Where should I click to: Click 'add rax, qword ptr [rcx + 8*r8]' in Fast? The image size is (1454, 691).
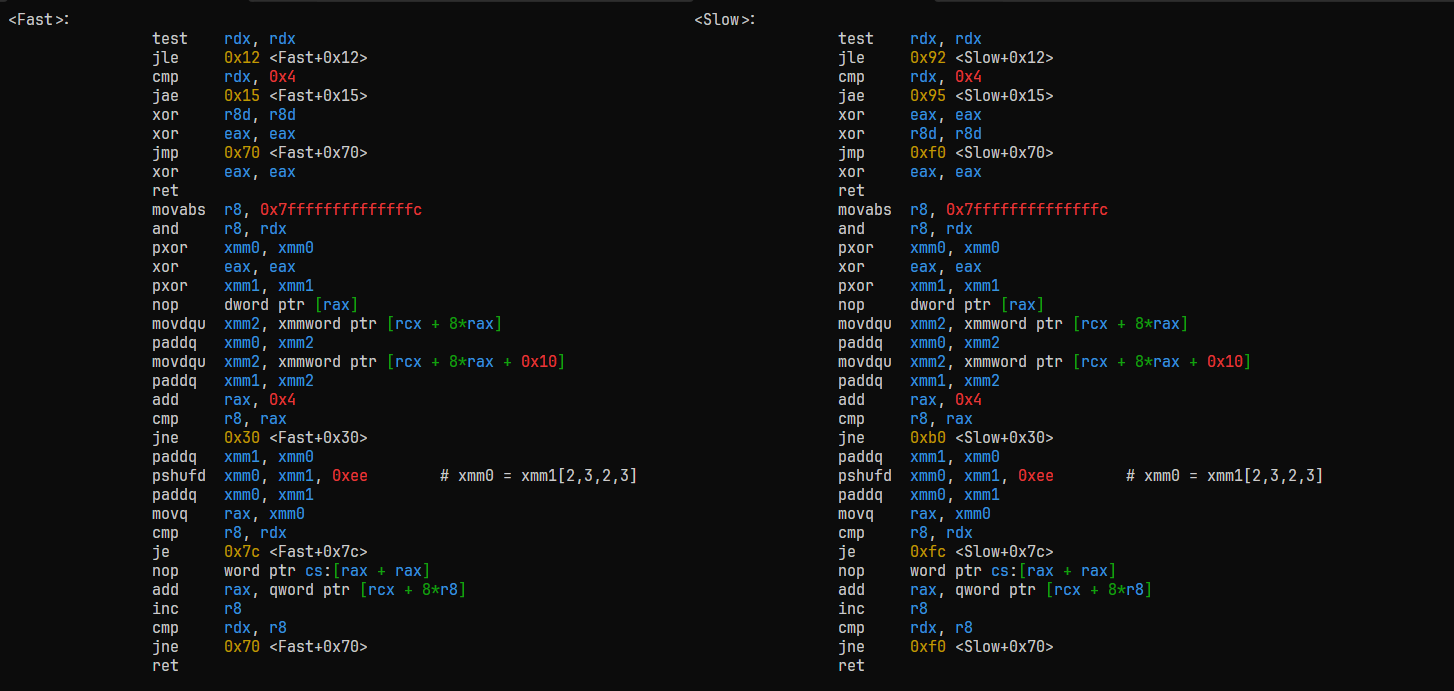pos(309,590)
